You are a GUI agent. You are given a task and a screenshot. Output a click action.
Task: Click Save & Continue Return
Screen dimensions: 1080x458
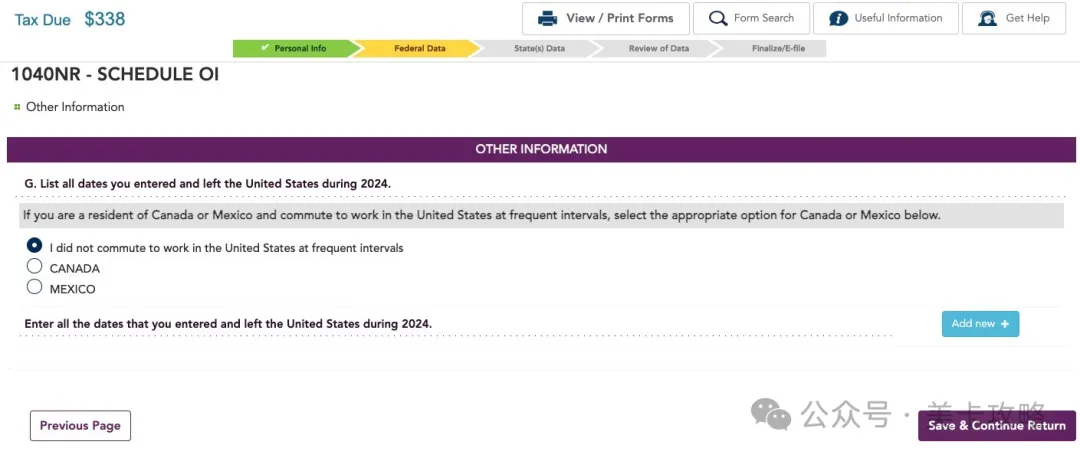tap(996, 426)
